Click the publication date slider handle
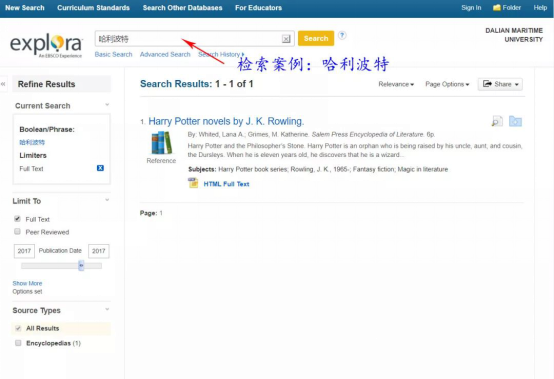 pyautogui.click(x=81, y=265)
